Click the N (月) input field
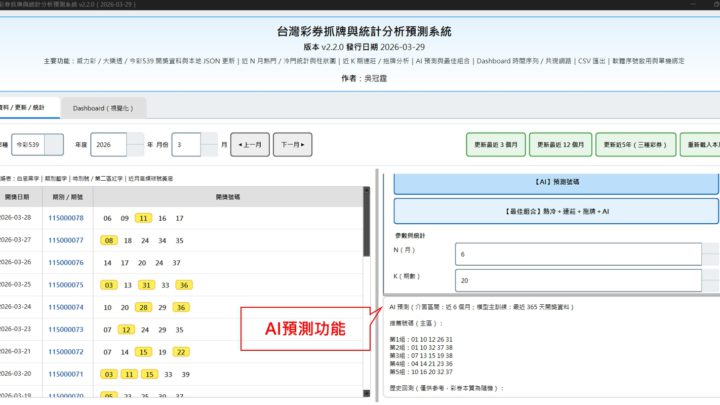 pyautogui.click(x=584, y=255)
